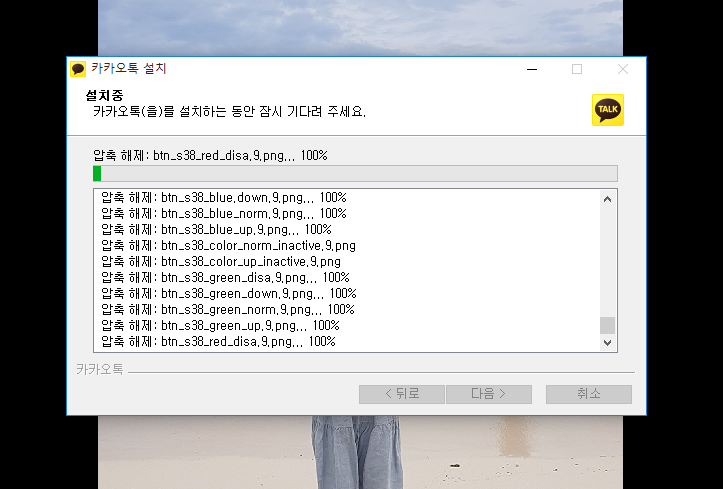Select log line btn_s38_green_disa.9.png
Viewport: 723px width, 489px height.
(x=225, y=277)
